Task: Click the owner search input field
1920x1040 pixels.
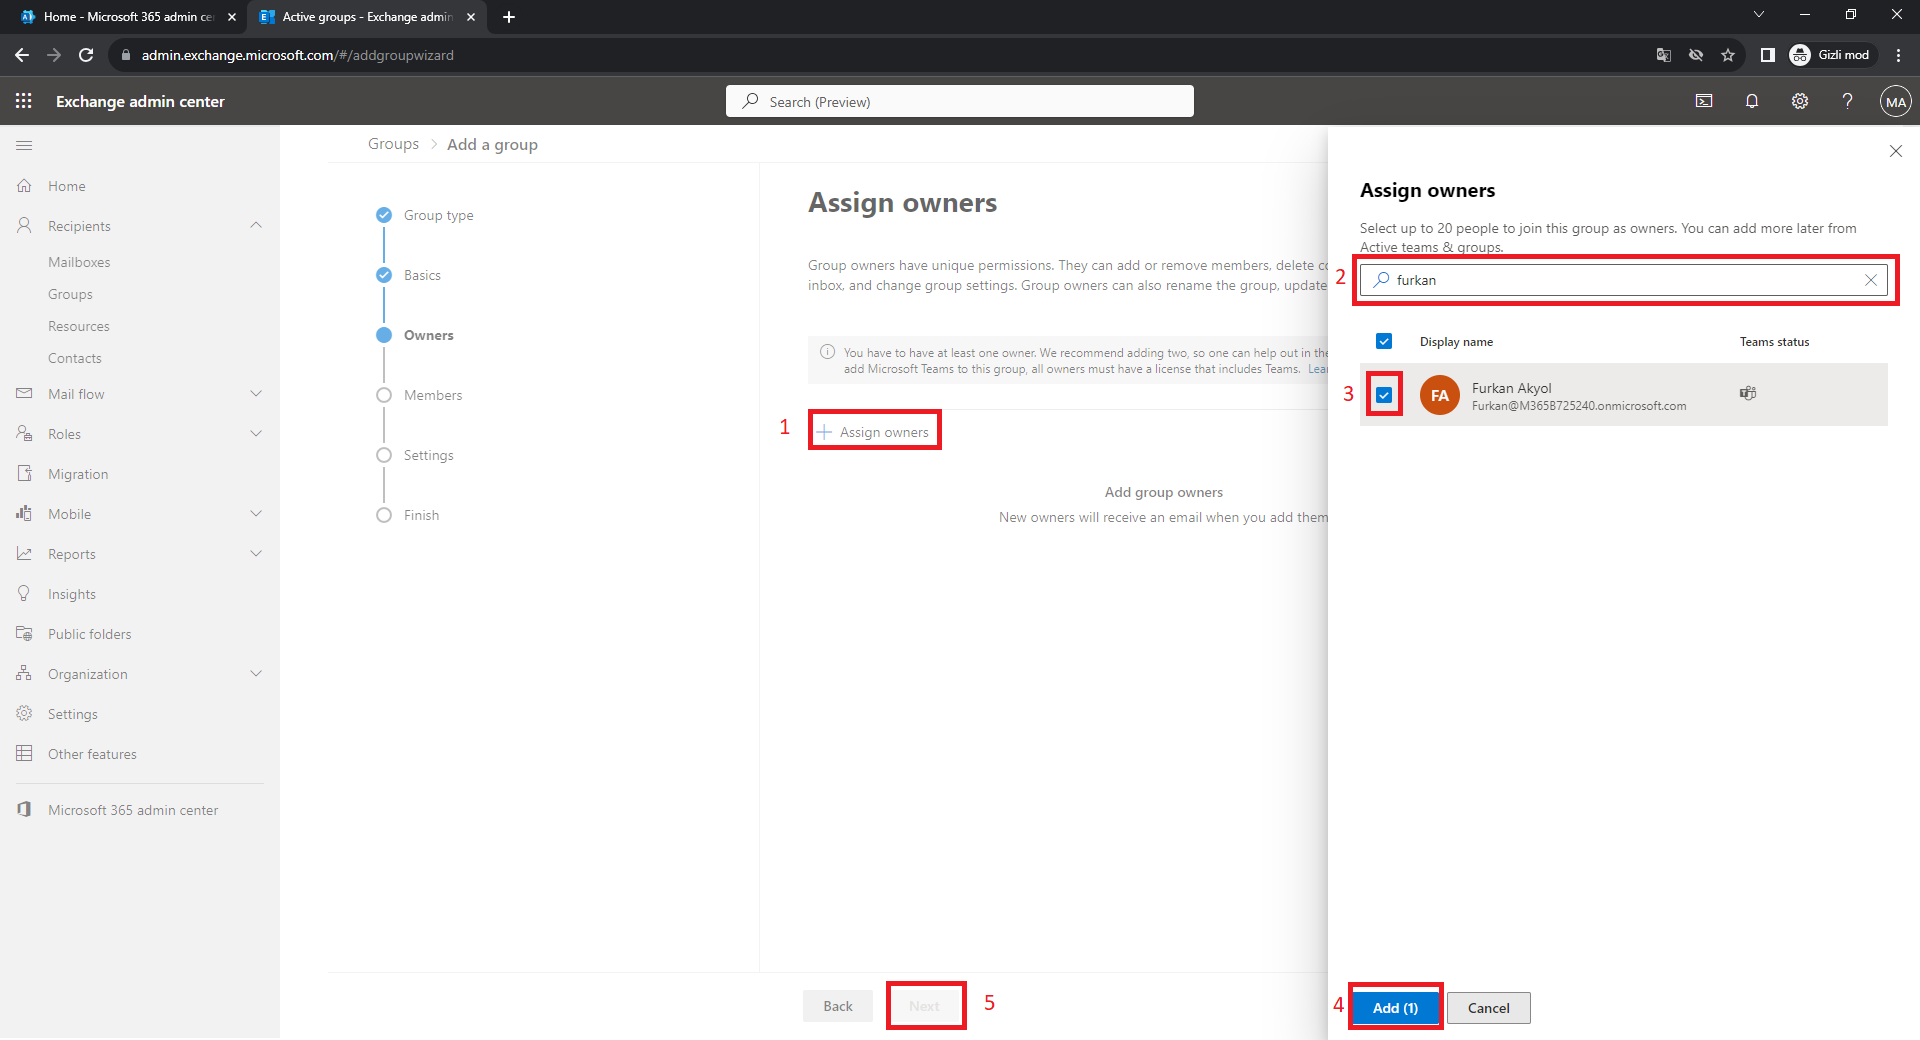Action: 1620,280
